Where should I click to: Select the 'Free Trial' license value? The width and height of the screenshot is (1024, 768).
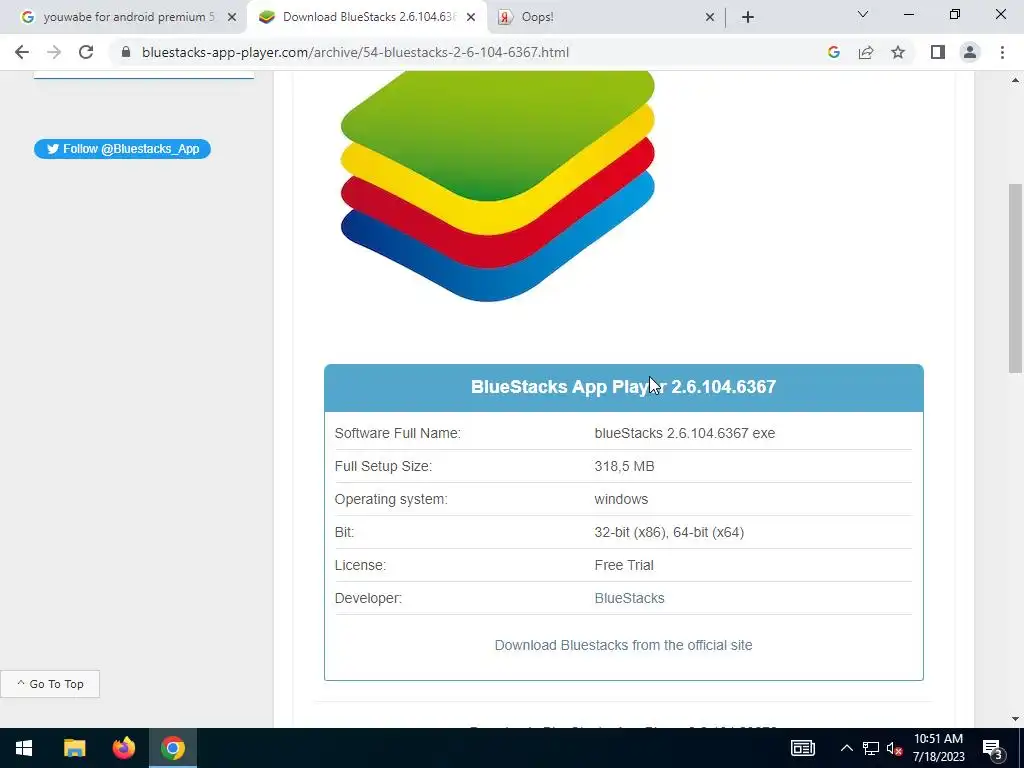[x=624, y=565]
